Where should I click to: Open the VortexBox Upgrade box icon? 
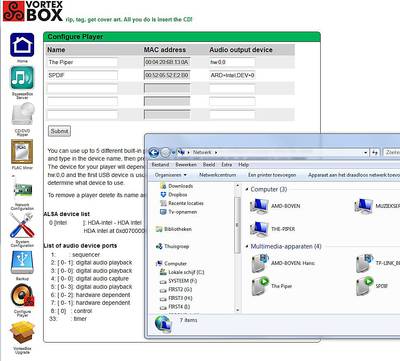pos(22,333)
